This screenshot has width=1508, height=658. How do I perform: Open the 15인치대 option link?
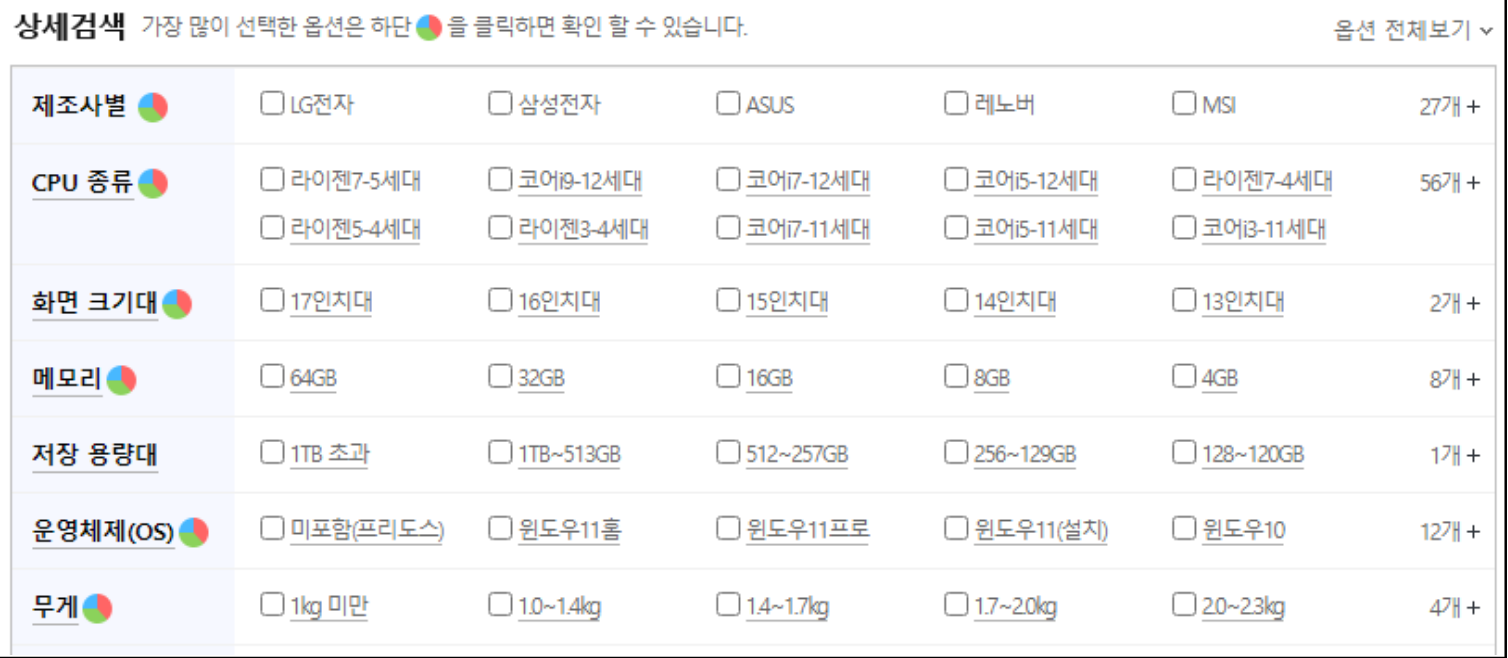click(787, 302)
